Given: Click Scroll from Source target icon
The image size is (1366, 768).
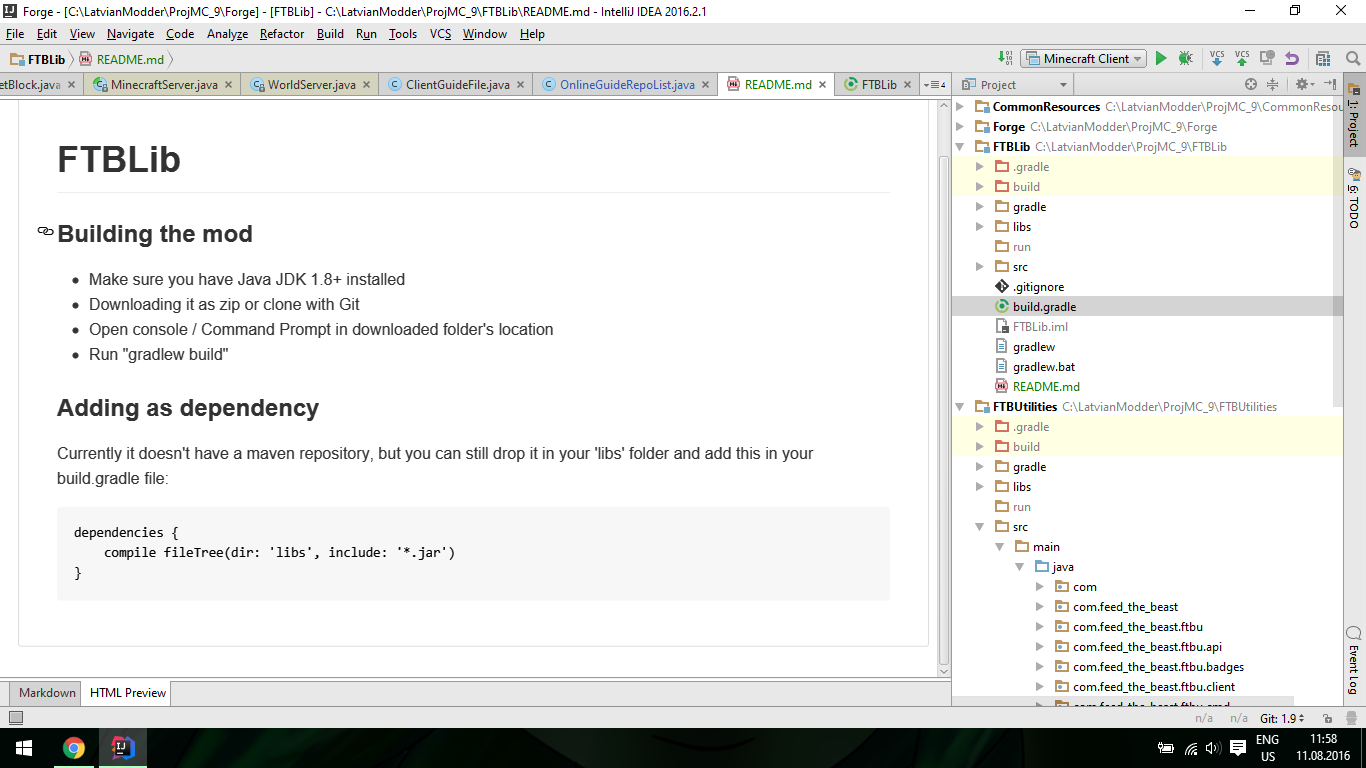Looking at the screenshot, I should tap(1250, 85).
